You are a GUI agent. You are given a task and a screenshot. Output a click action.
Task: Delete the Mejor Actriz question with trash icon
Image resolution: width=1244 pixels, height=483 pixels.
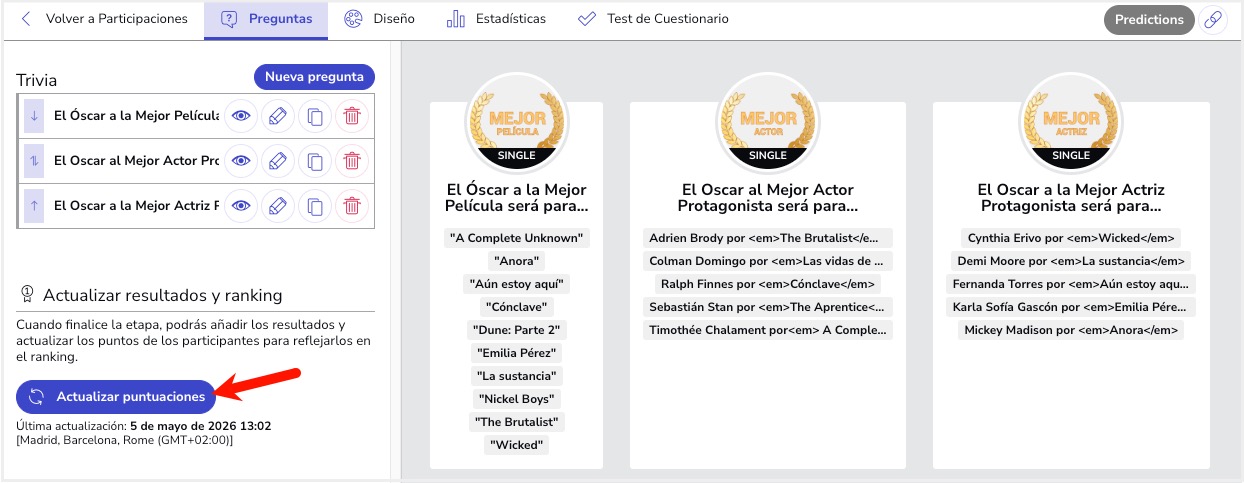click(352, 206)
